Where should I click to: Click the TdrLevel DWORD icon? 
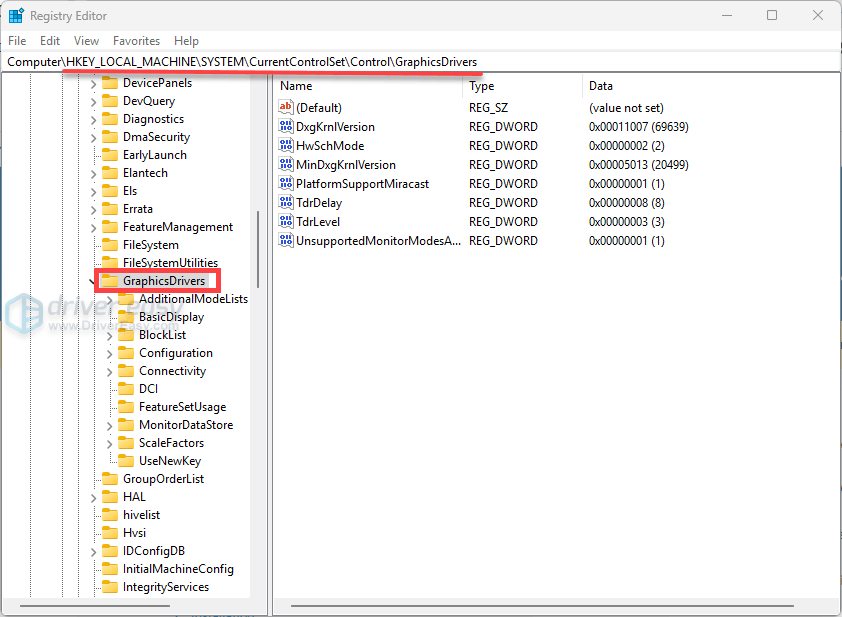tap(286, 222)
